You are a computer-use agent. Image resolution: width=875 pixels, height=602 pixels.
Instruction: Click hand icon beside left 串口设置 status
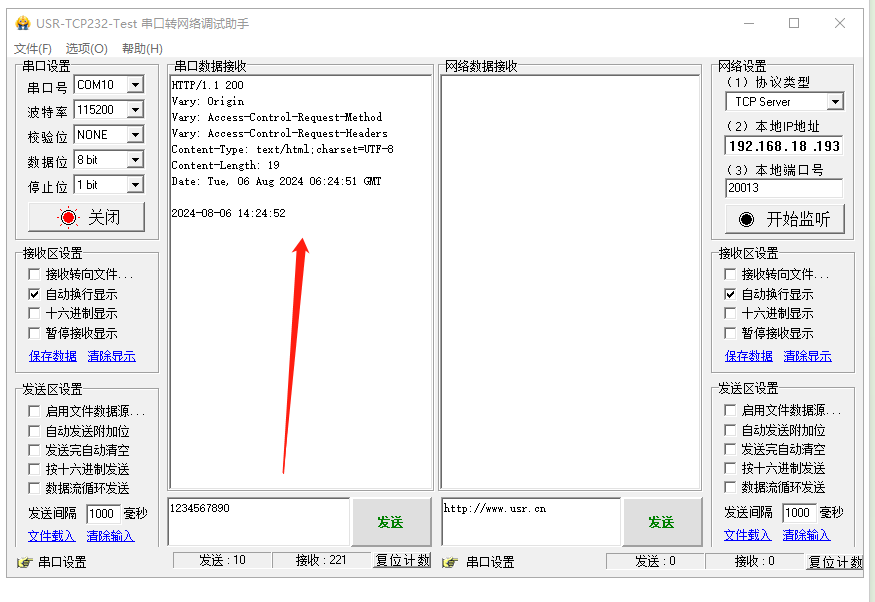(25, 562)
